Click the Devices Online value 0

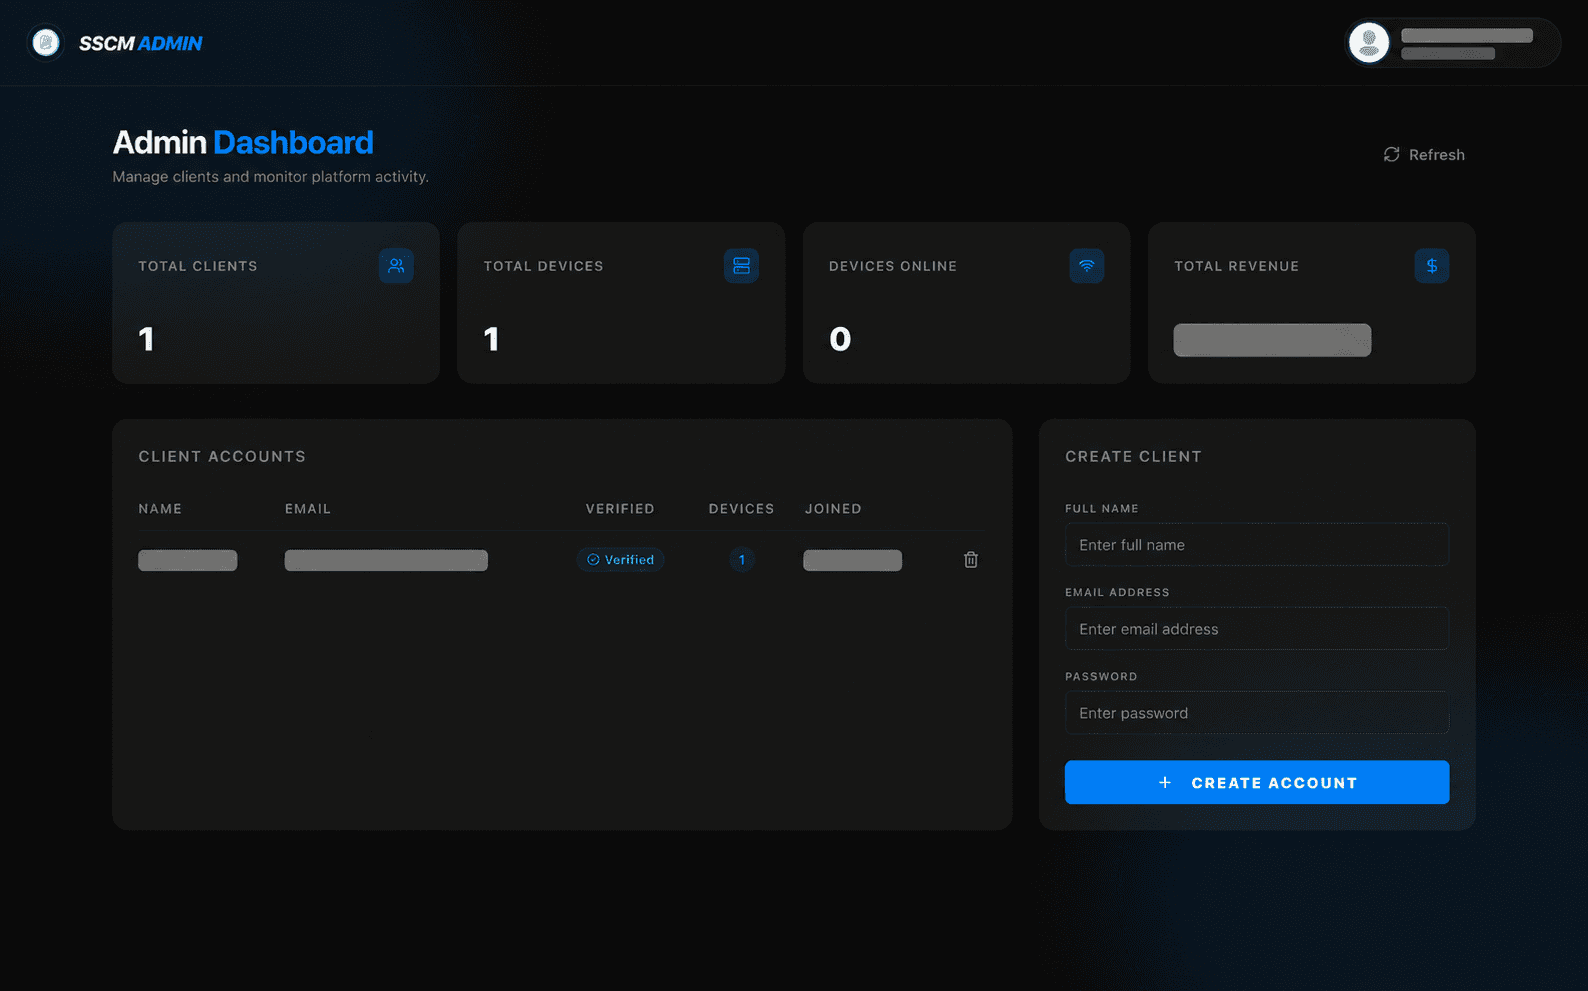[x=840, y=340]
